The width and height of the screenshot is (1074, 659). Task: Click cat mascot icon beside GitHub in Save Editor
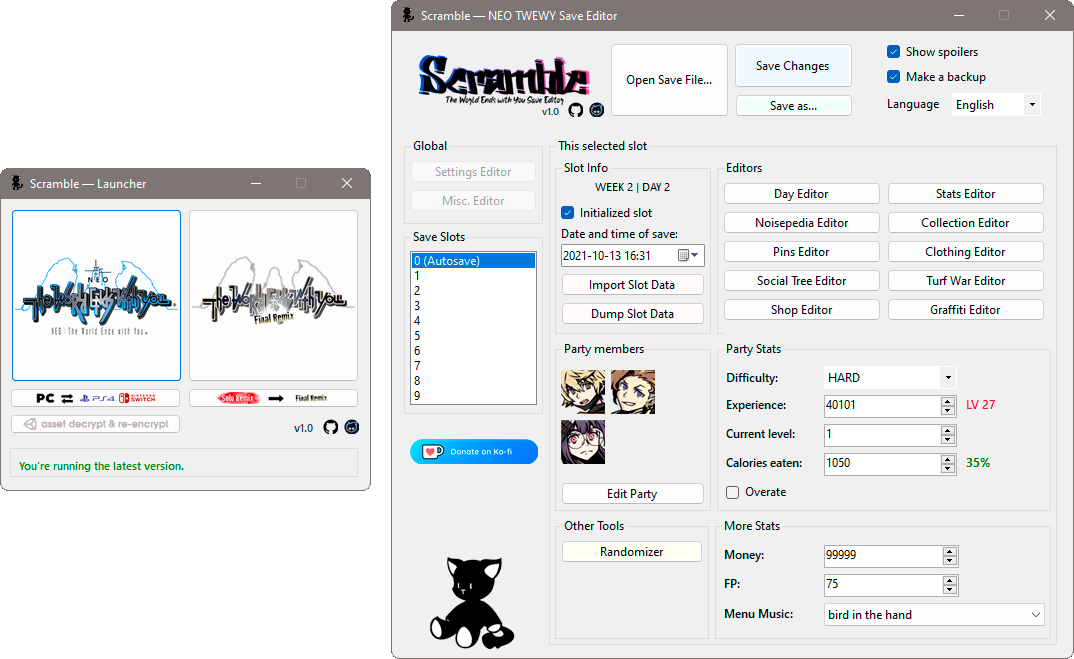597,110
